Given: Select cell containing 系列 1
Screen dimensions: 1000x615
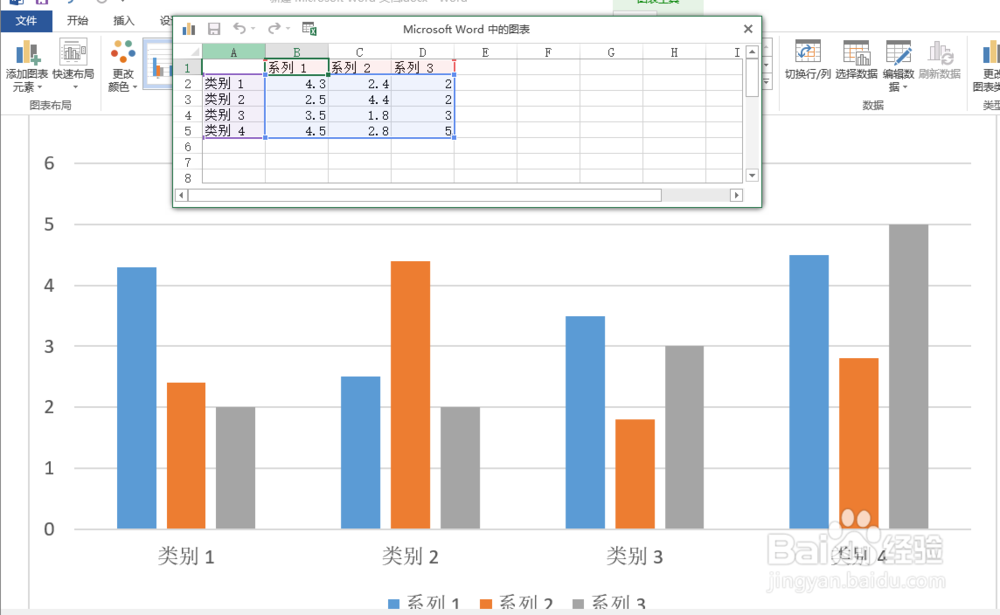Looking at the screenshot, I should 297,68.
